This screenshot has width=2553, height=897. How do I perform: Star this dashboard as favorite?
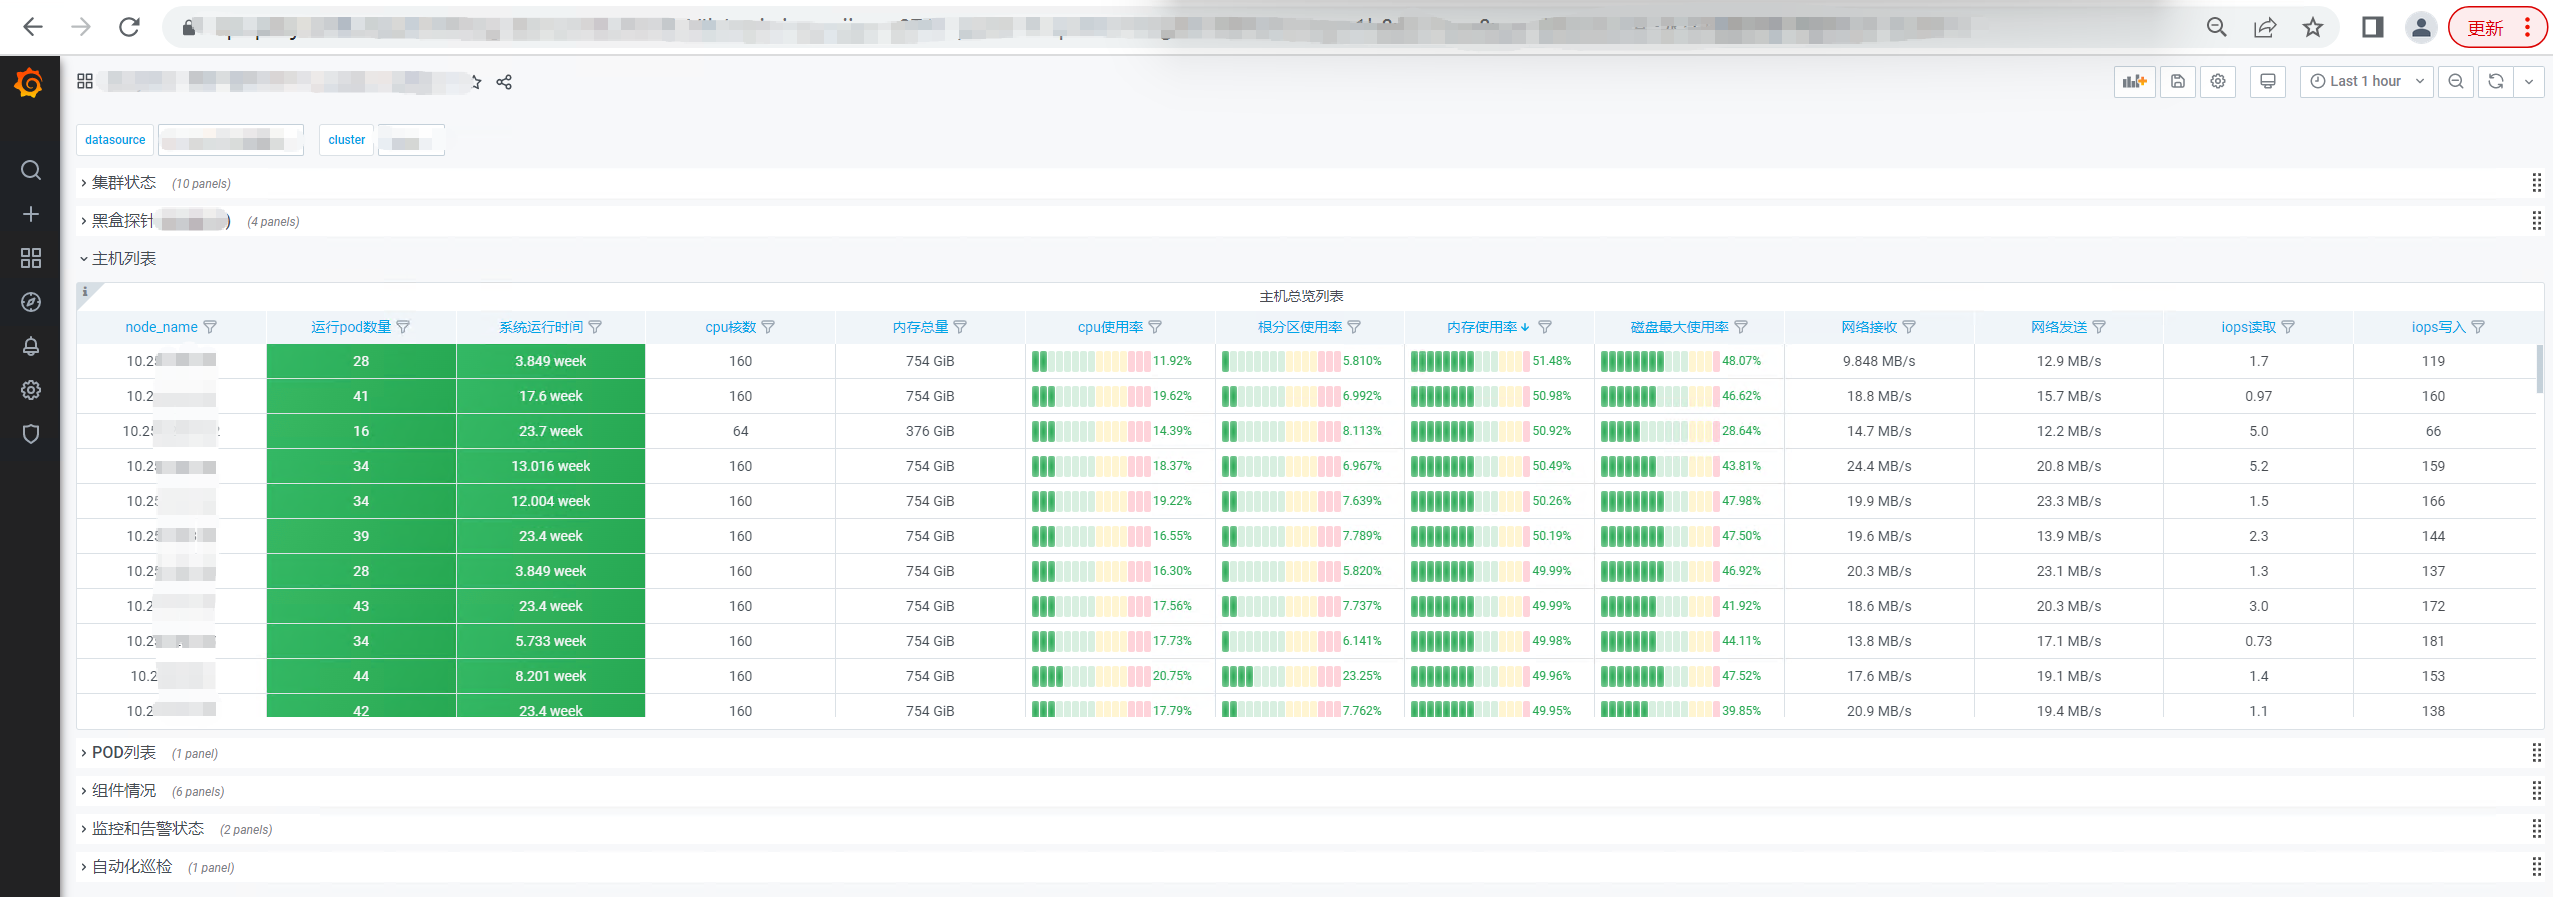(x=476, y=82)
